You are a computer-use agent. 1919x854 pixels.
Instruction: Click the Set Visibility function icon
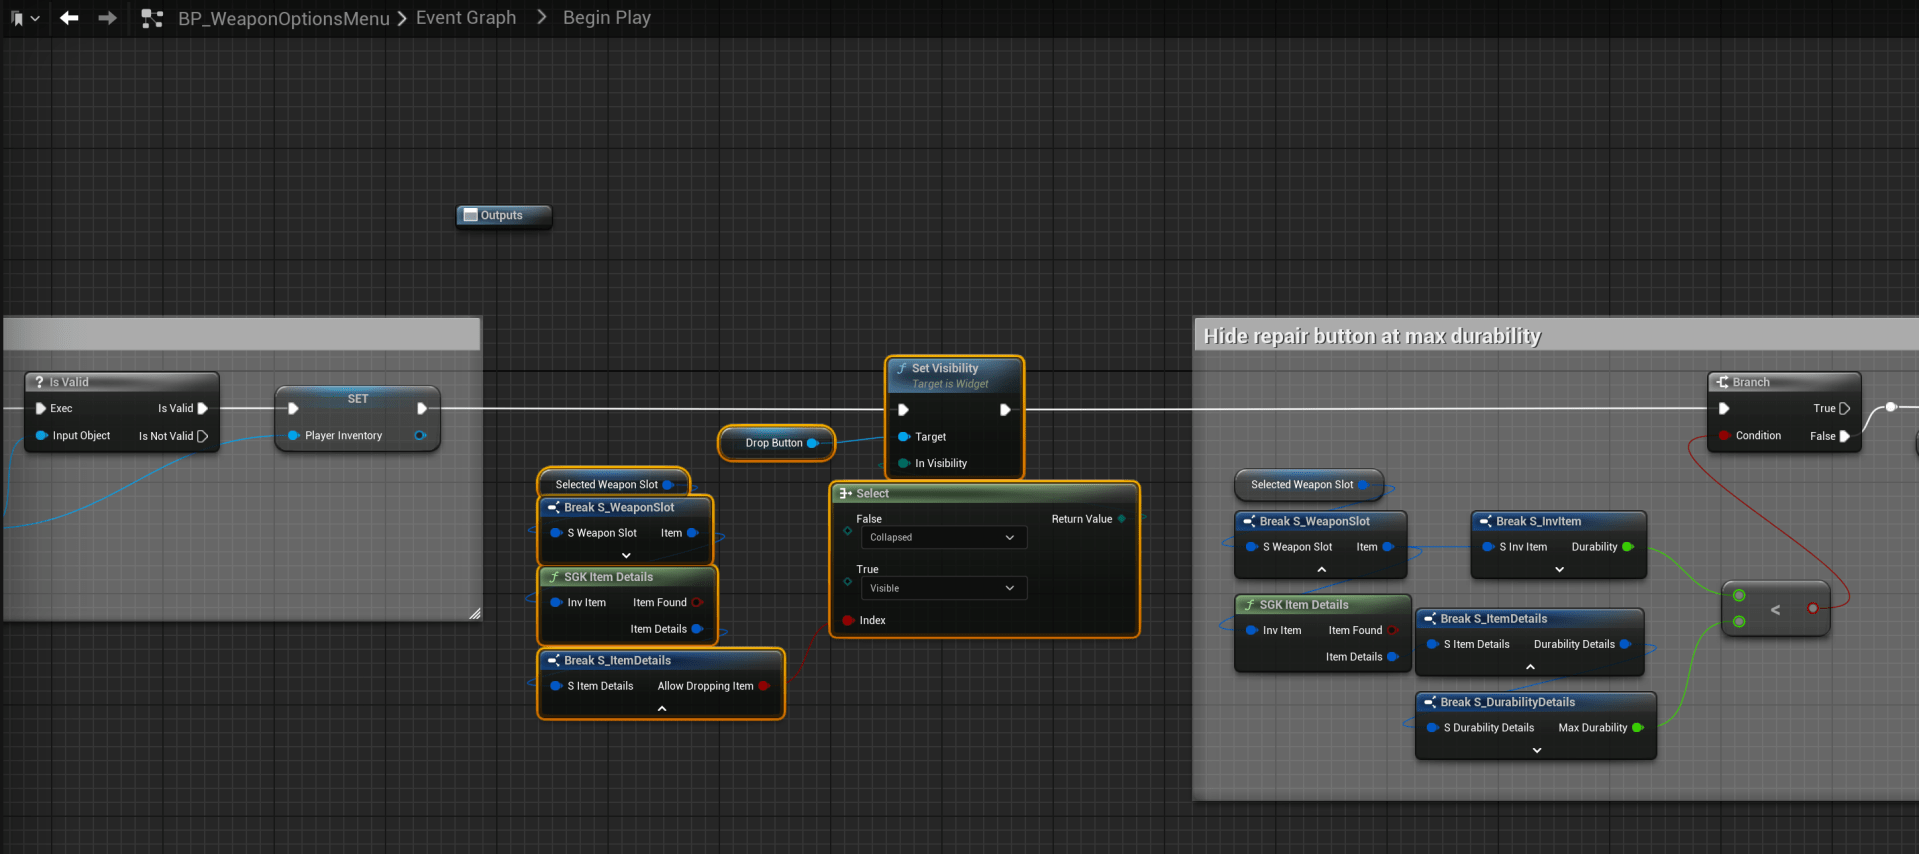pyautogui.click(x=901, y=368)
